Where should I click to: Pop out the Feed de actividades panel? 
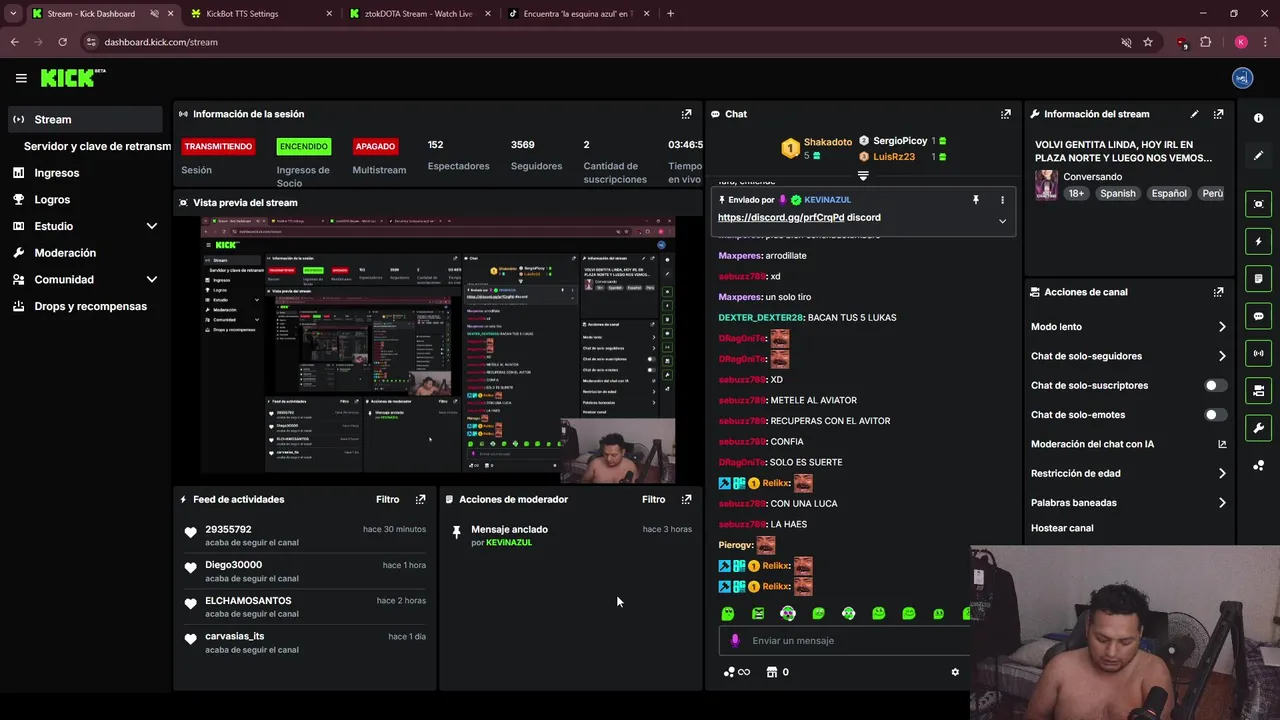[x=420, y=499]
